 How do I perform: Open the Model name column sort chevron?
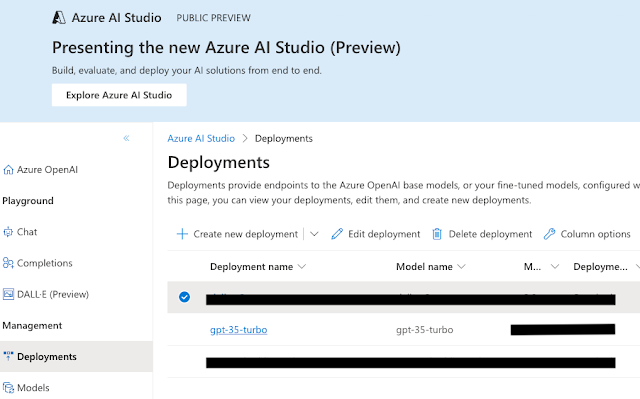(461, 267)
